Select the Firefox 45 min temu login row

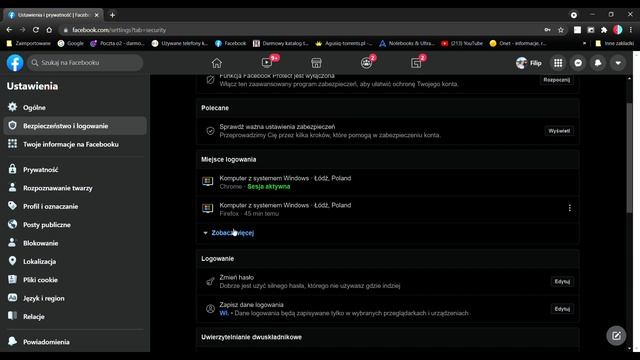(387, 209)
